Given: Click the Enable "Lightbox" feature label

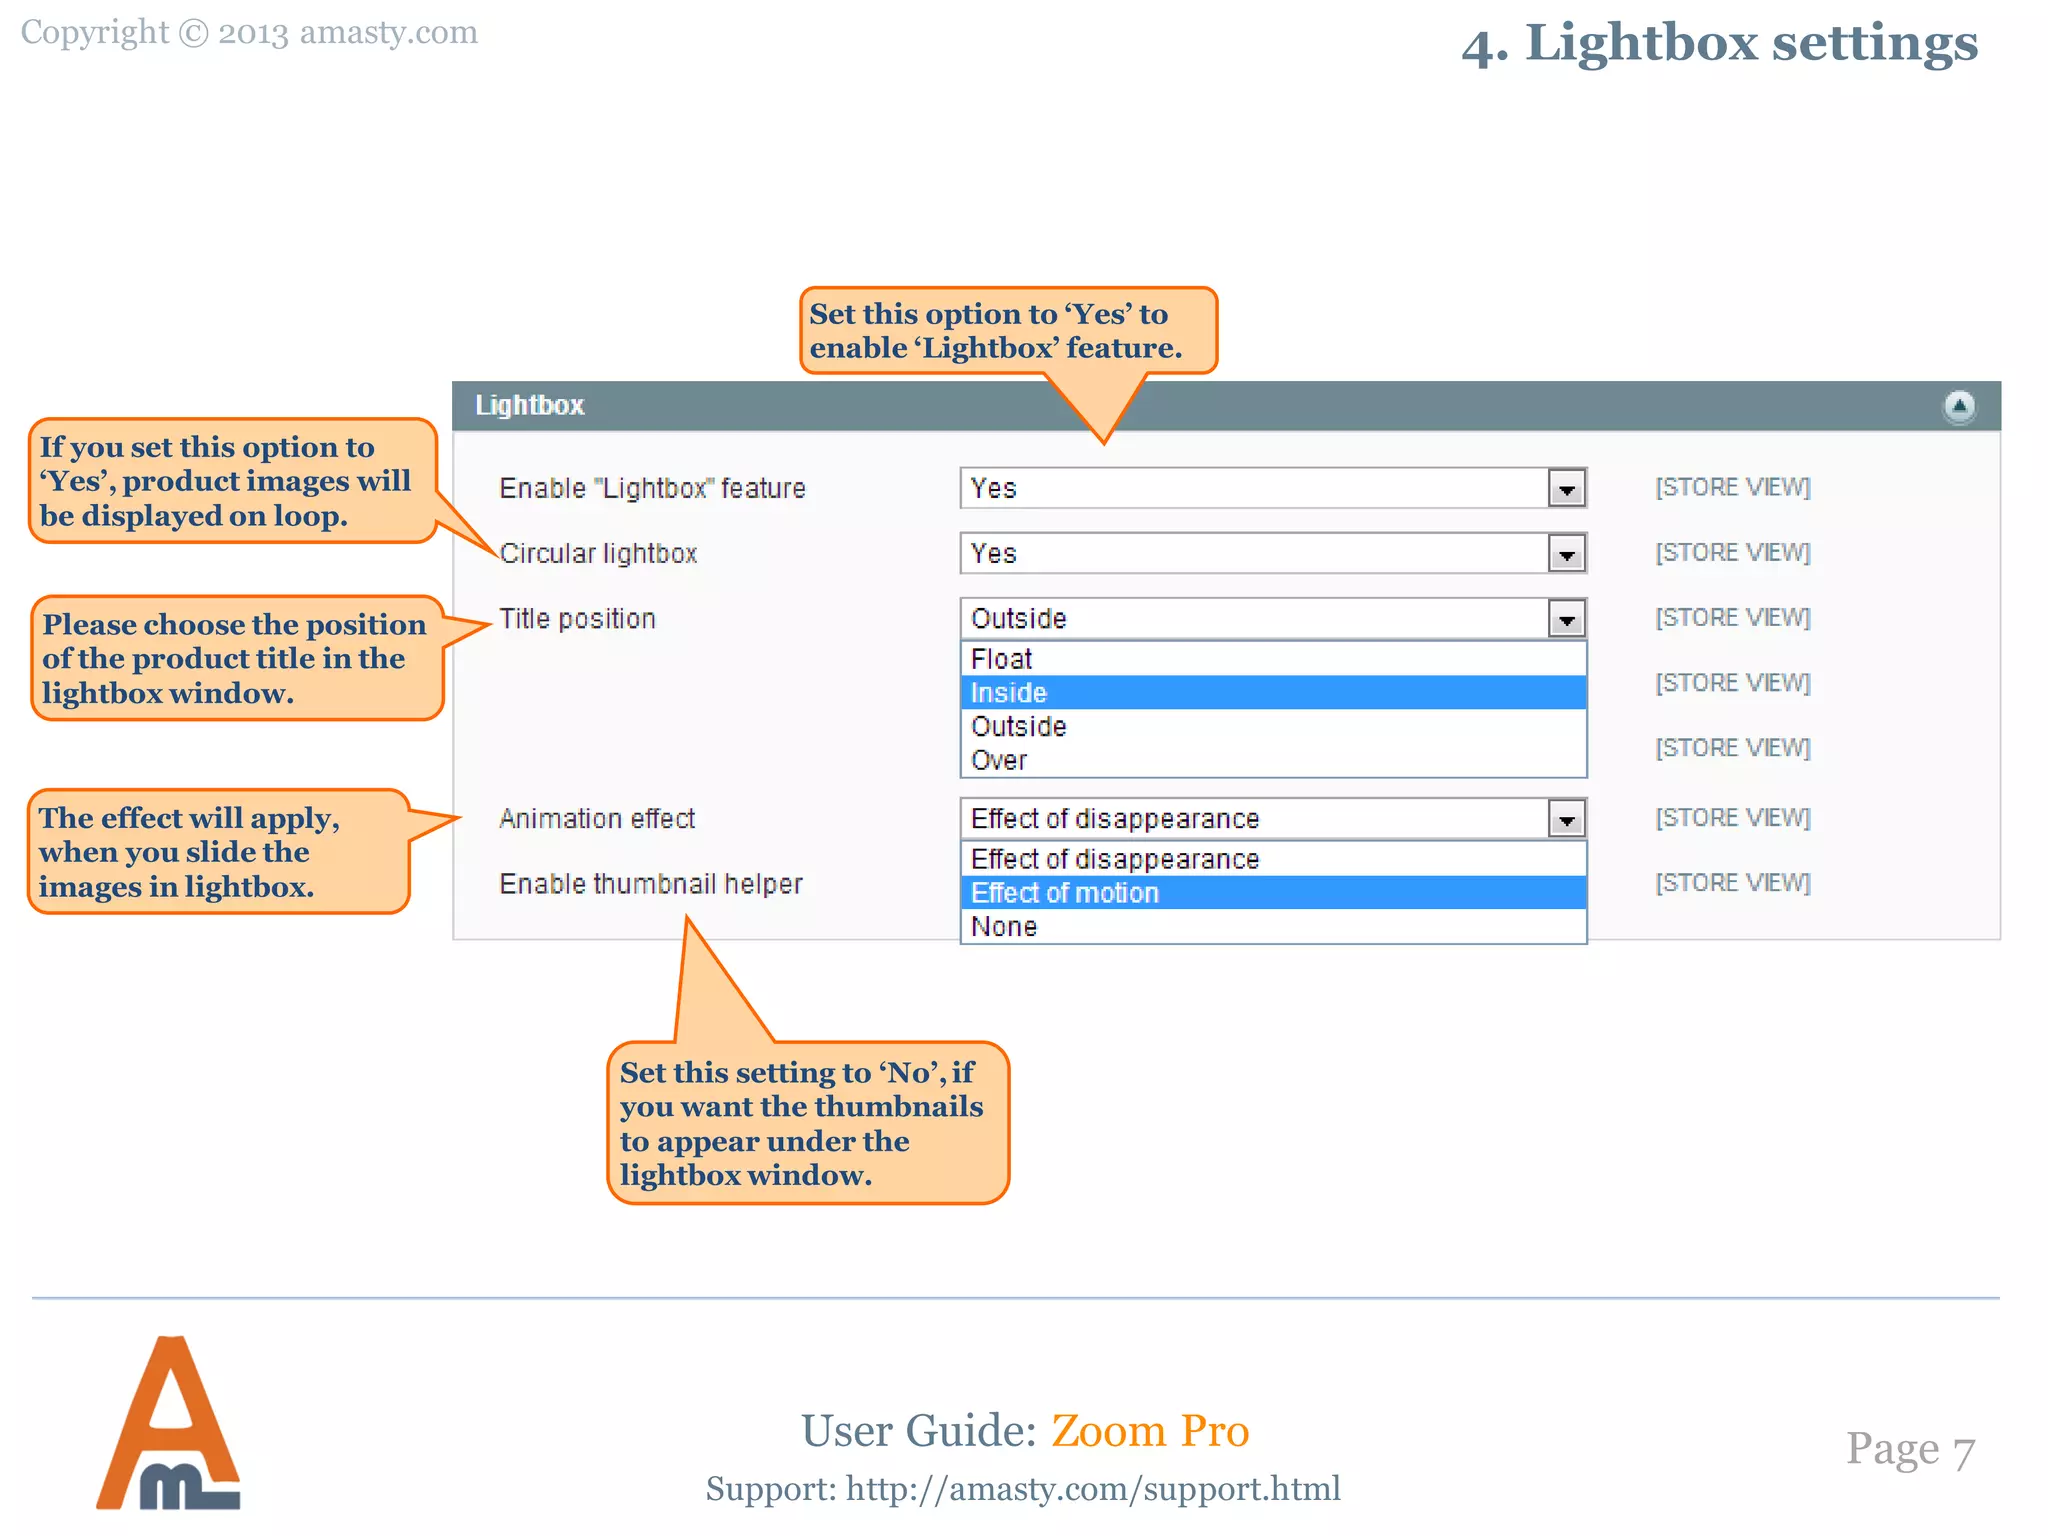Looking at the screenshot, I should (652, 488).
